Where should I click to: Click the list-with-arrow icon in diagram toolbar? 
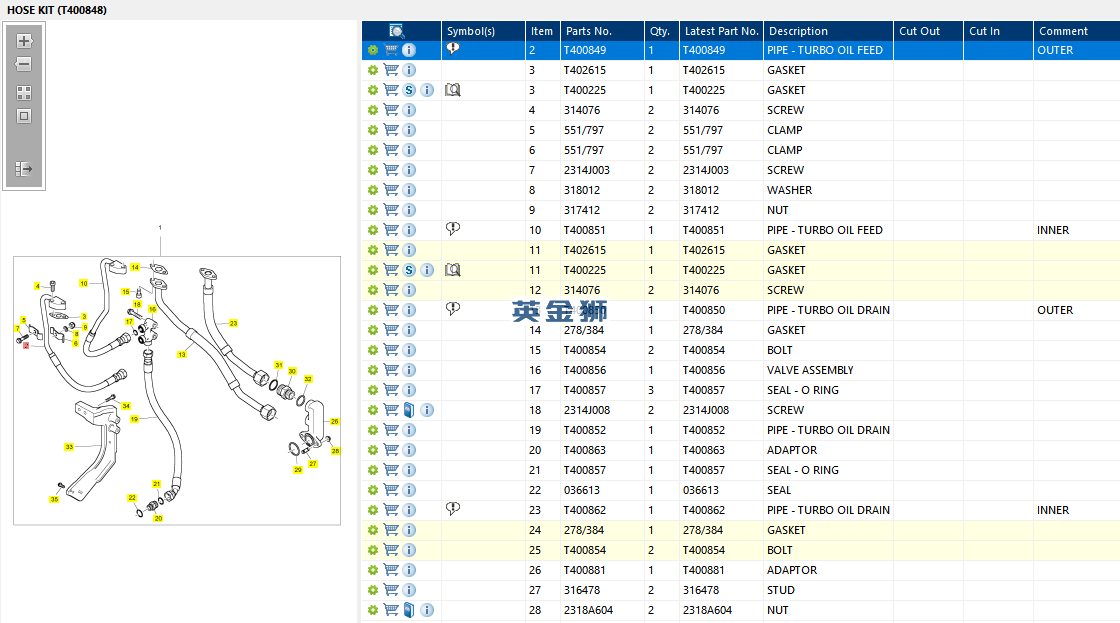click(x=24, y=169)
